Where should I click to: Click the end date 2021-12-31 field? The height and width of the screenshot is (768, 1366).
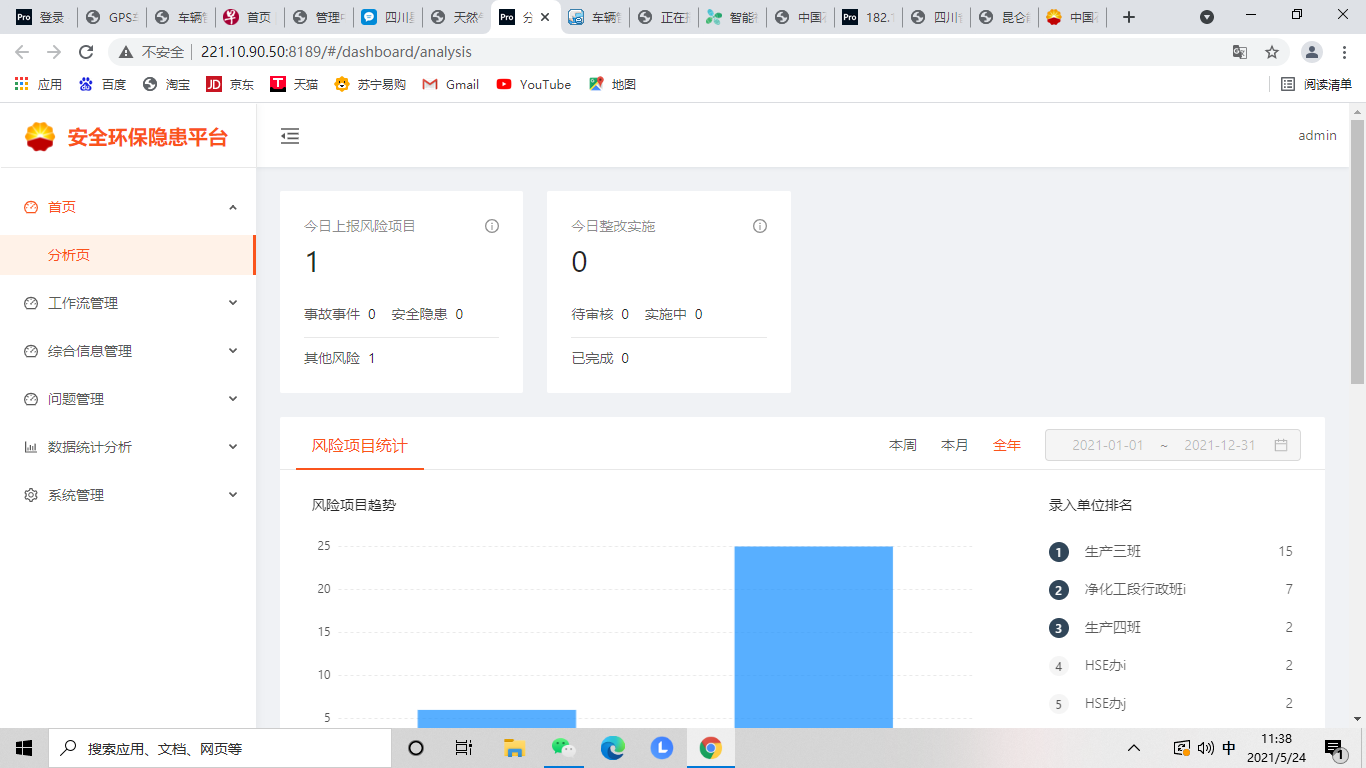pos(1219,445)
